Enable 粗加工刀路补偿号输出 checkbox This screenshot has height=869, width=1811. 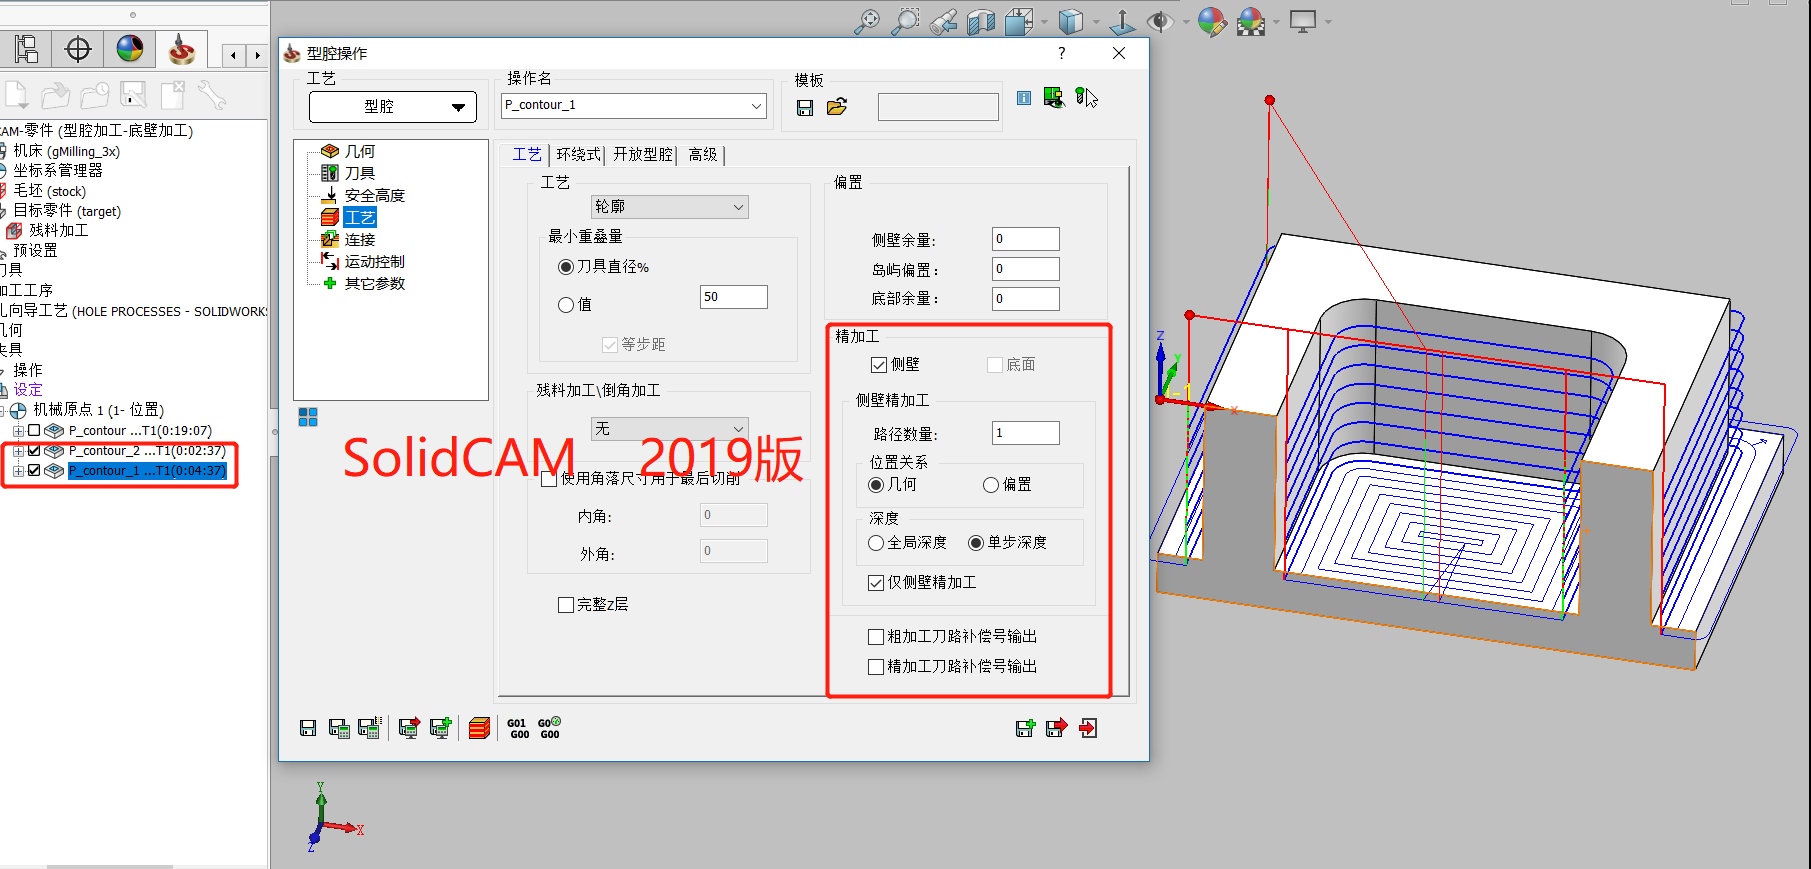(876, 637)
